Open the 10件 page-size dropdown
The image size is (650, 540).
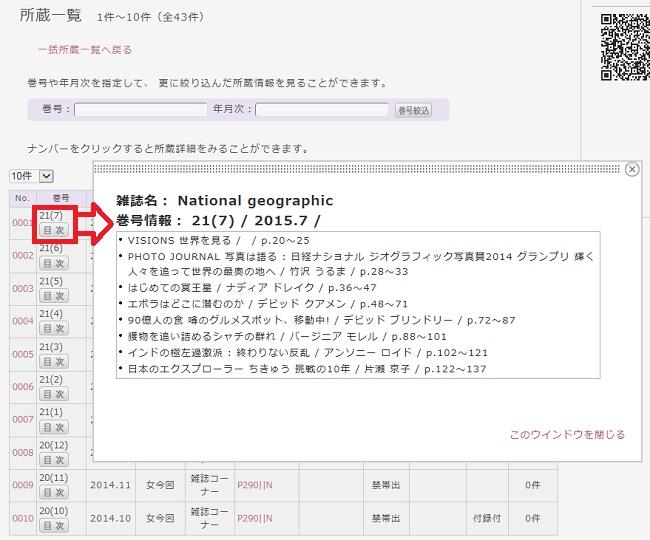[x=32, y=176]
